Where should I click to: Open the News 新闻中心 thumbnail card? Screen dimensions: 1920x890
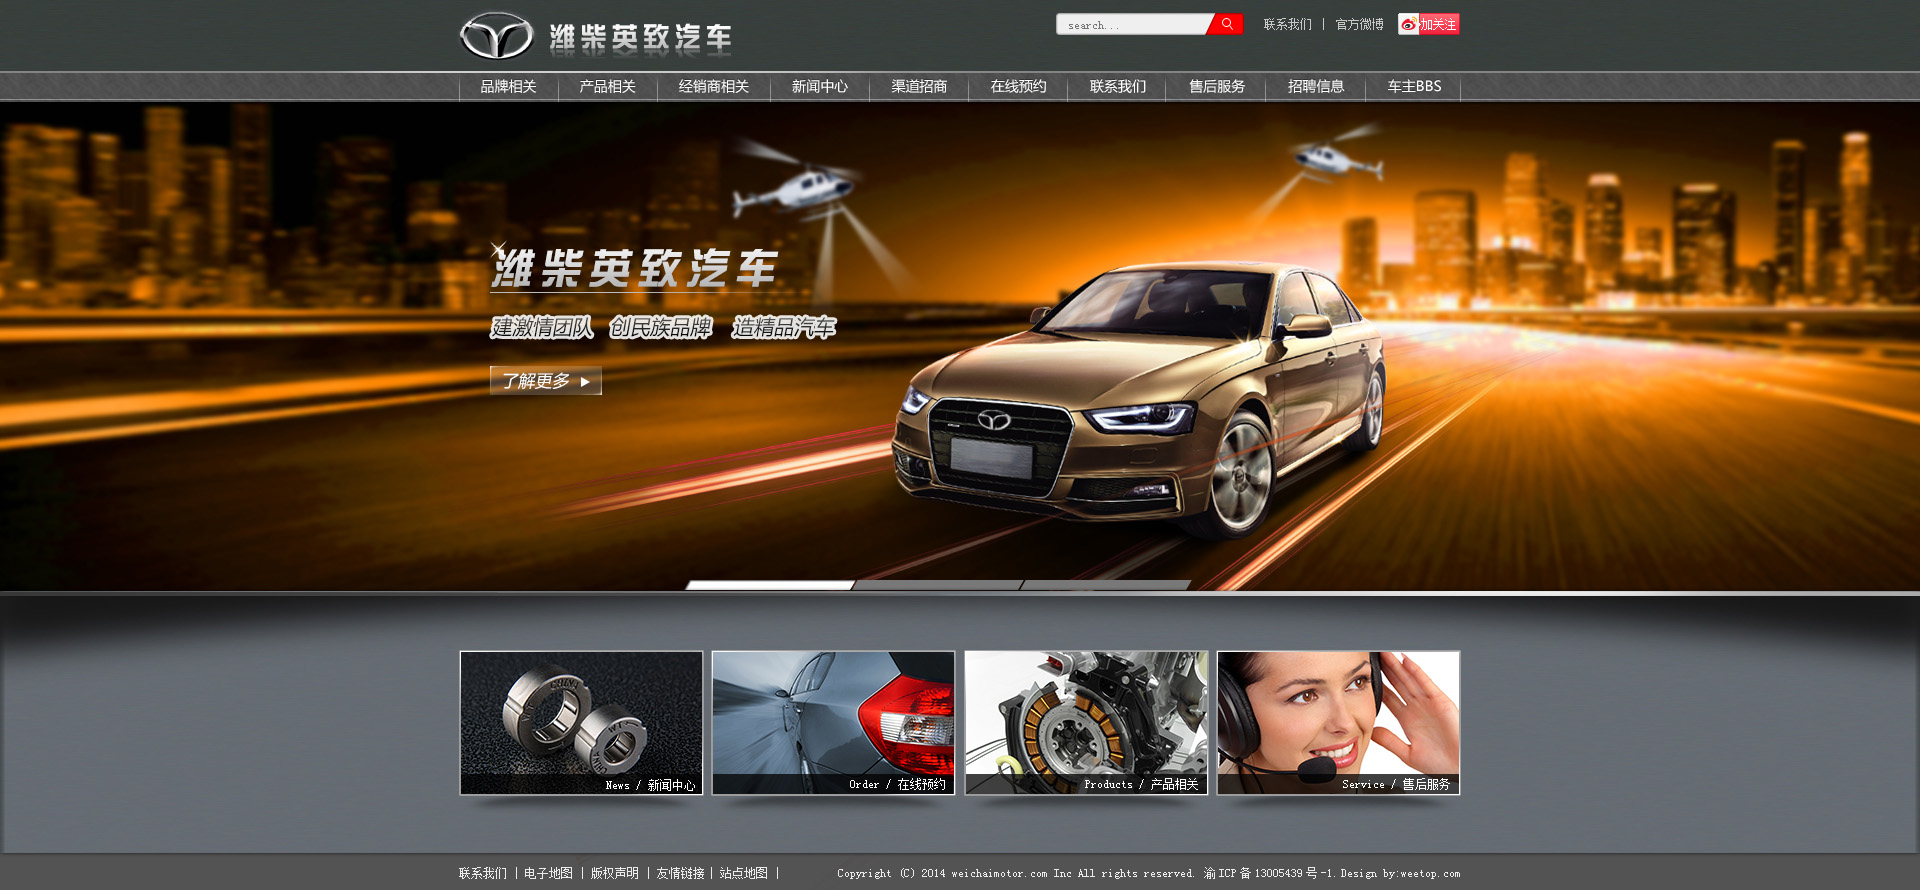click(581, 723)
